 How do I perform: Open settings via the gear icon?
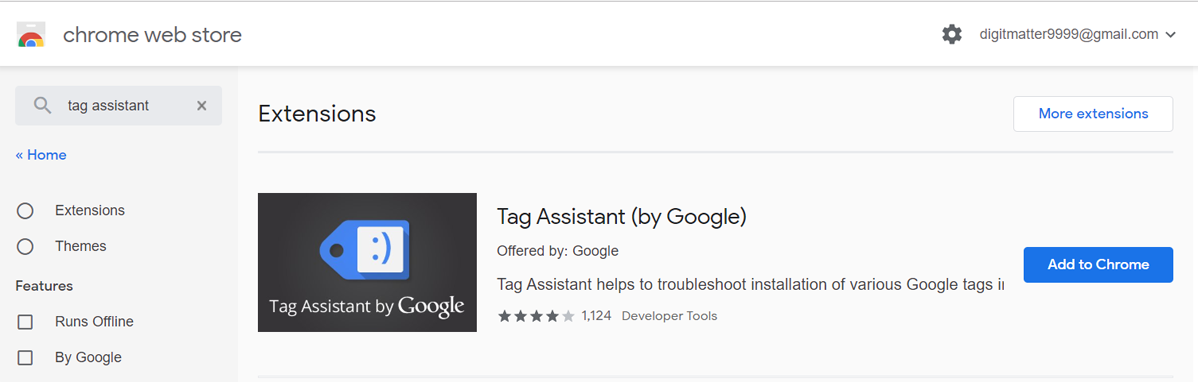pos(952,34)
